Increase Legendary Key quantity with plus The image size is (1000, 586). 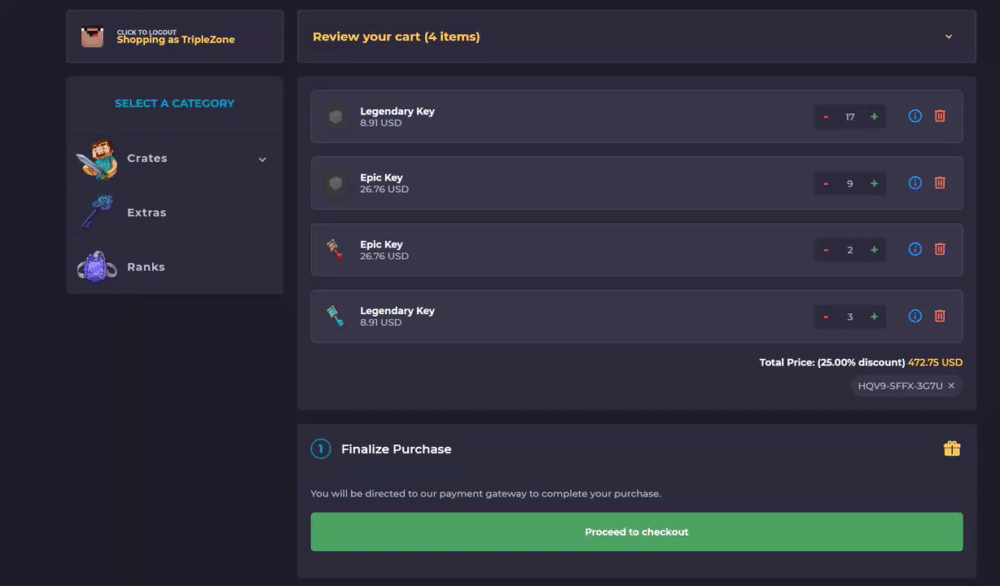coord(872,116)
